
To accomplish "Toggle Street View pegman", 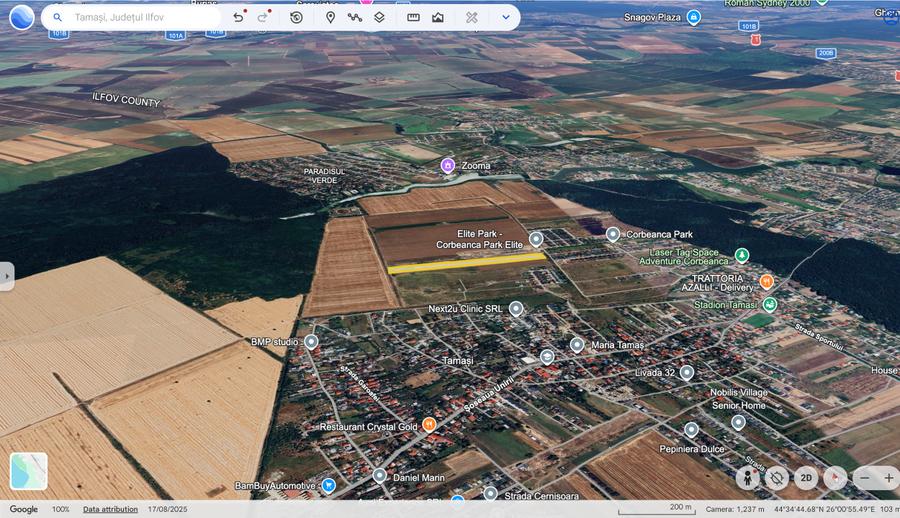I will point(748,478).
